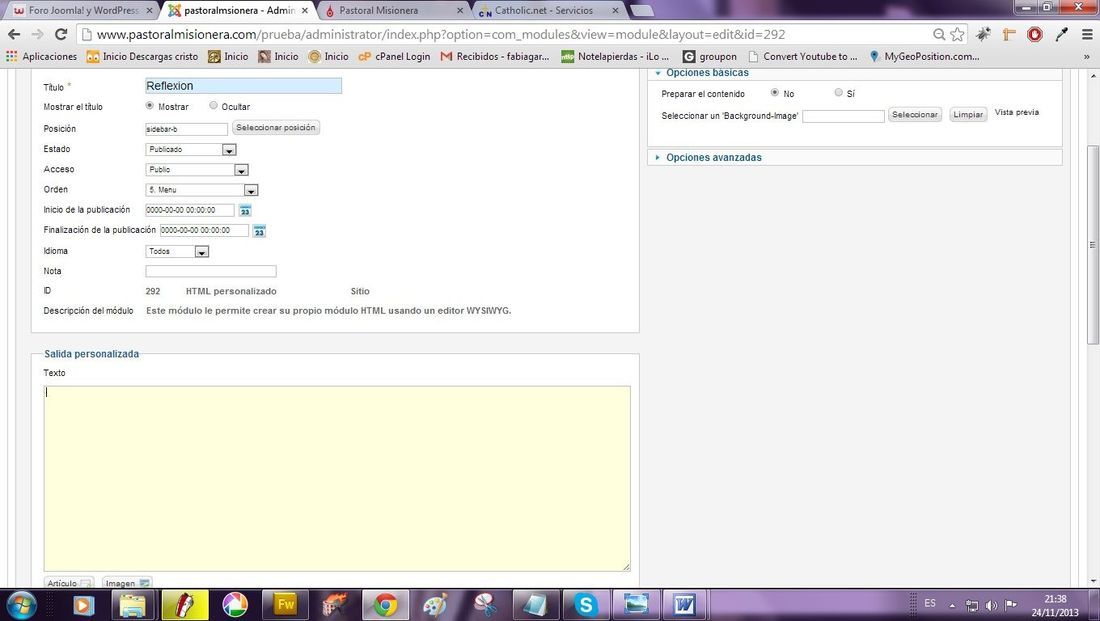The image size is (1100, 621).
Task: Open the MyGeoPosition.com bookmark
Action: (x=924, y=56)
